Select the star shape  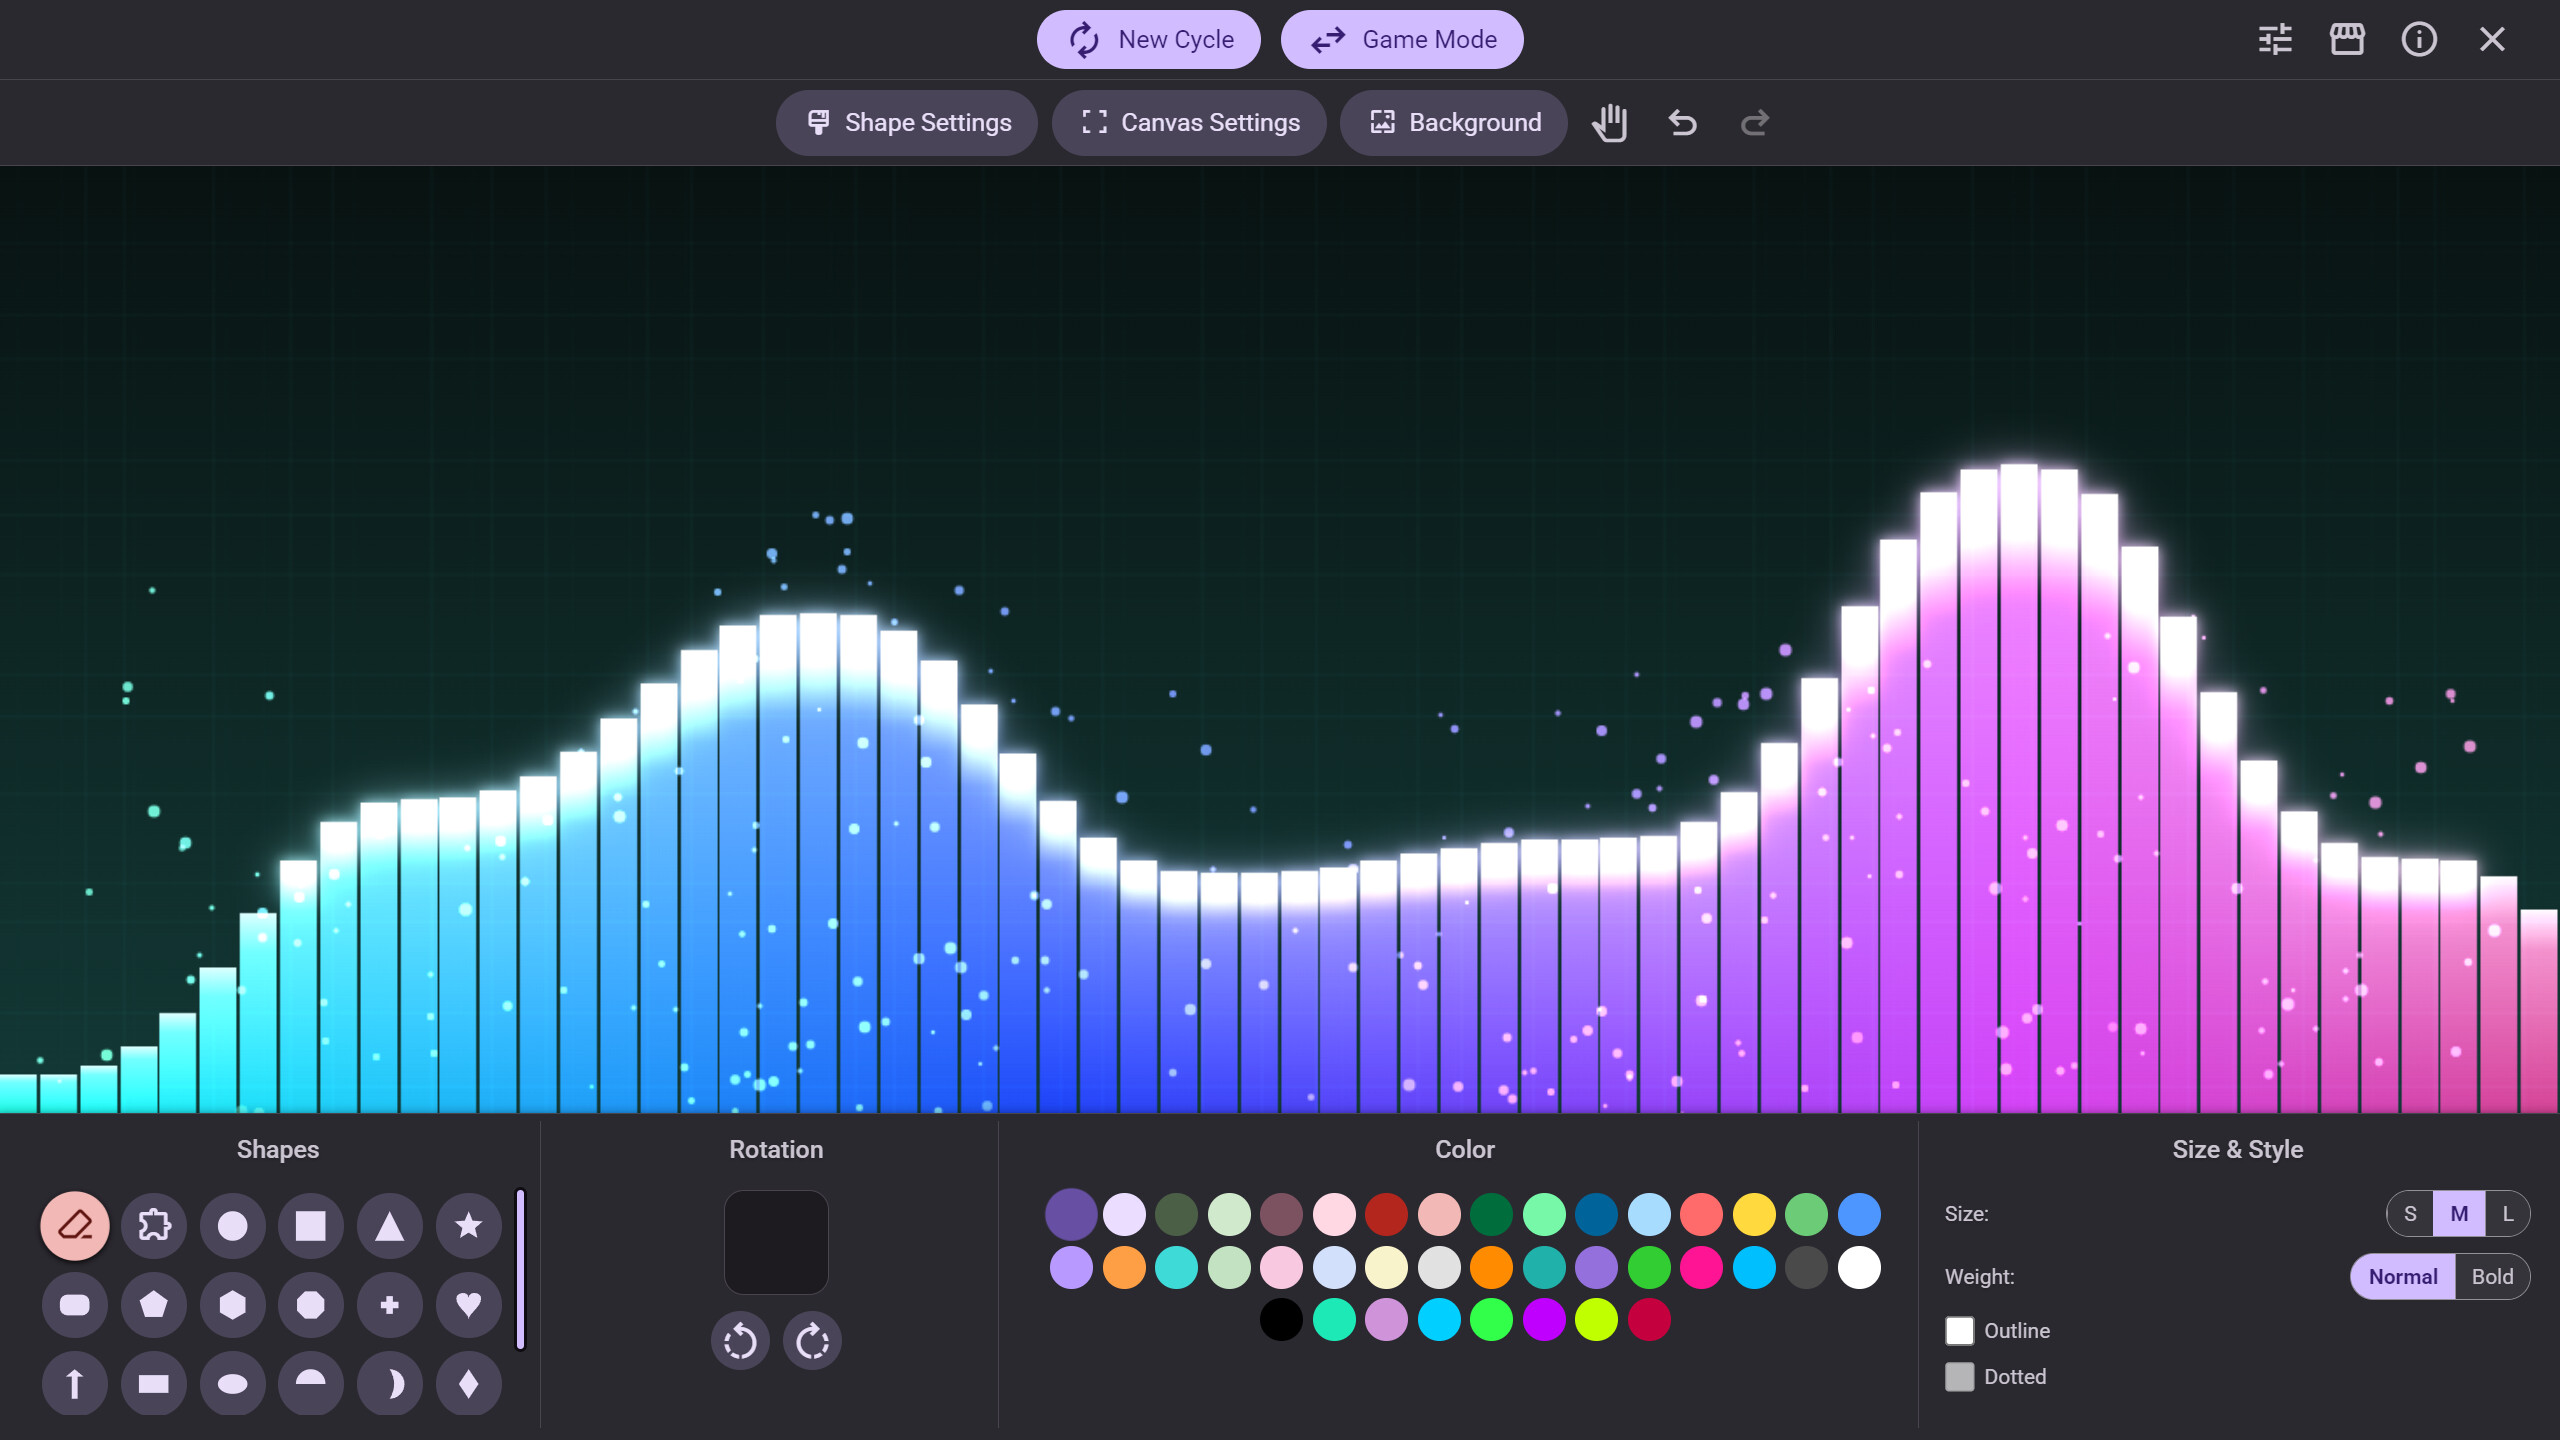click(467, 1225)
